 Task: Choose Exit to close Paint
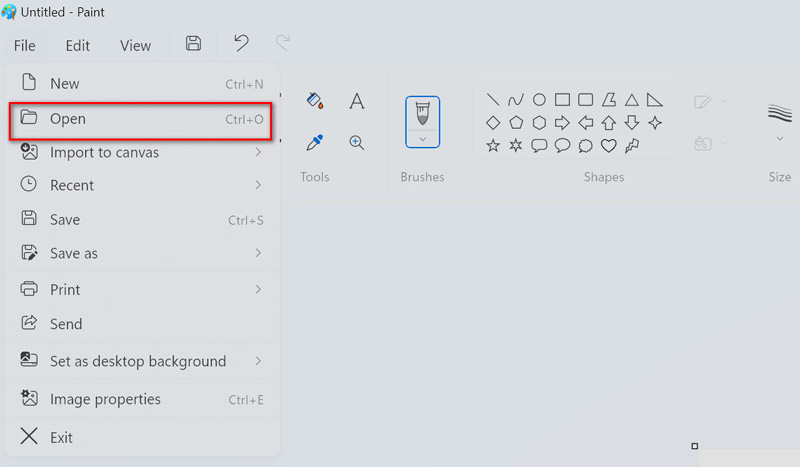[142, 437]
